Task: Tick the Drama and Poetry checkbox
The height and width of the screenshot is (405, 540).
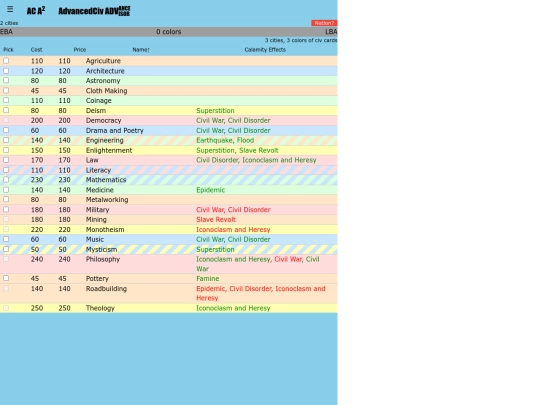Action: [x=6, y=130]
